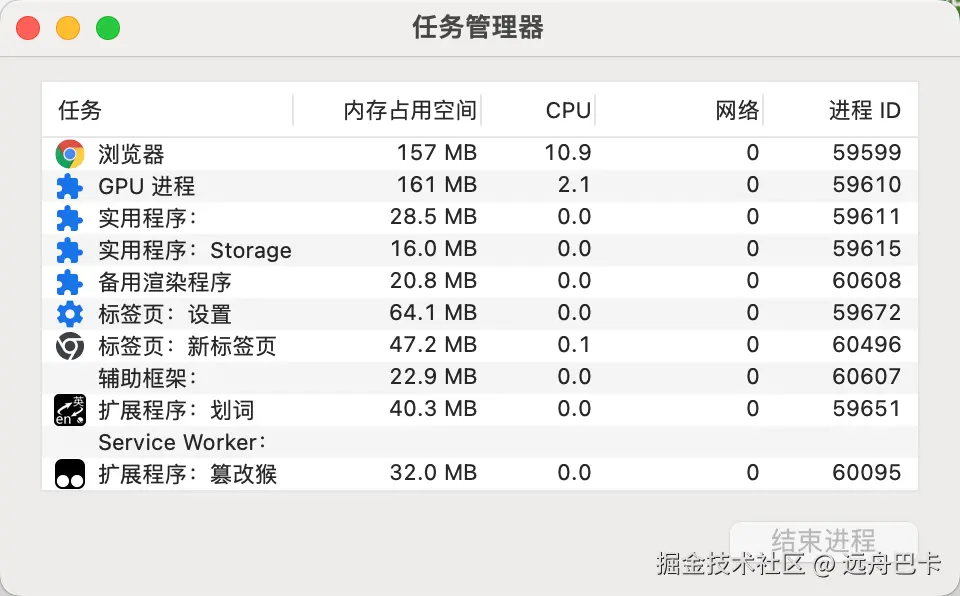Sort processes by CPU column header

point(568,110)
